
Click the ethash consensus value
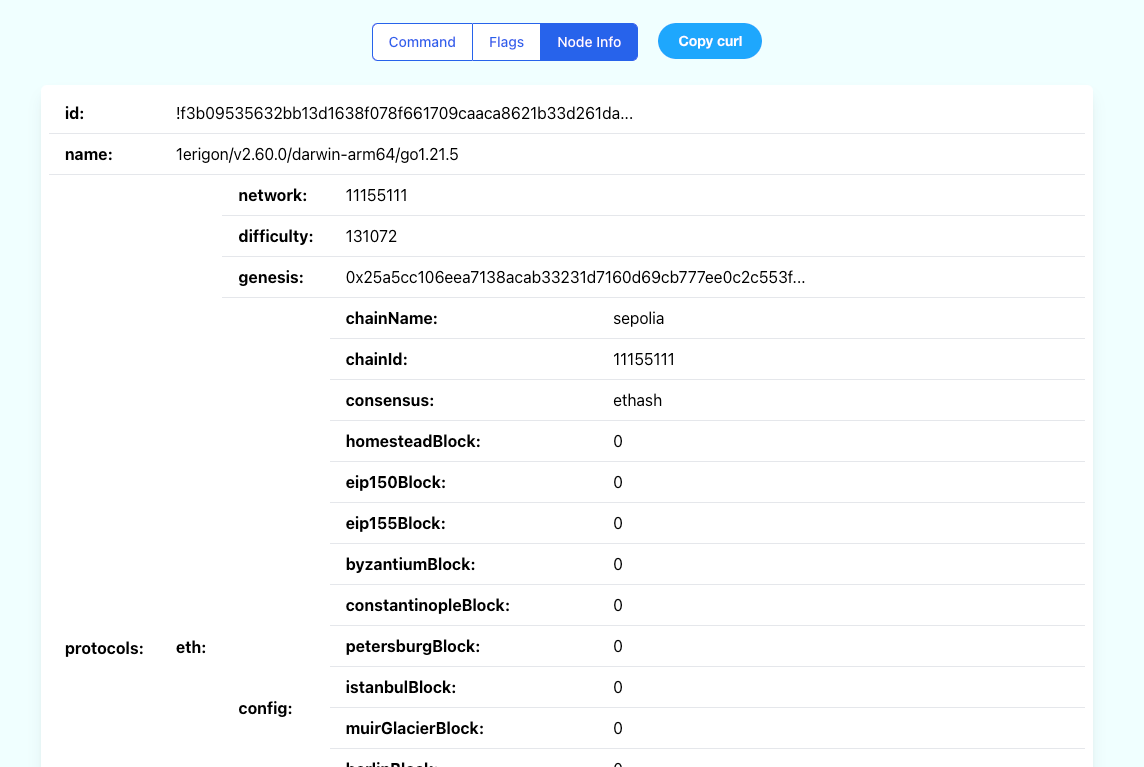(x=637, y=401)
